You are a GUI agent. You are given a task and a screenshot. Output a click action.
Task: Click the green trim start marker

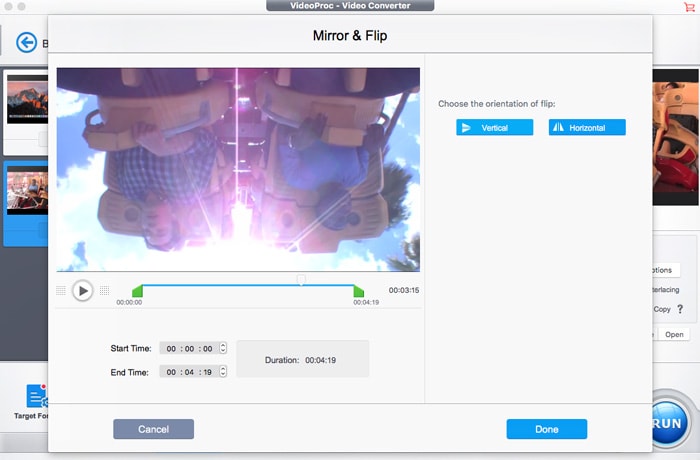point(137,291)
